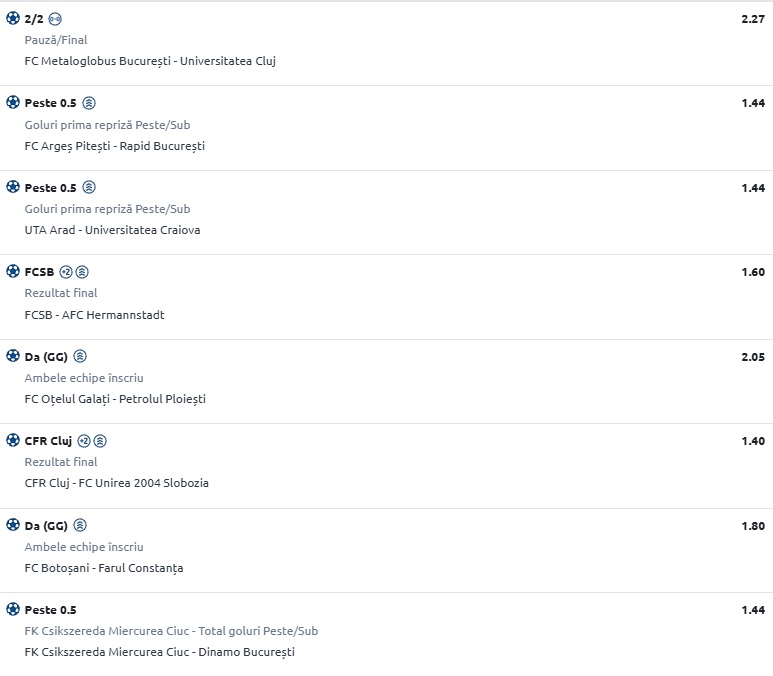Open the FC Metaloglobus București - Universitatea Cluj match
The height and width of the screenshot is (676, 773).
(150, 61)
